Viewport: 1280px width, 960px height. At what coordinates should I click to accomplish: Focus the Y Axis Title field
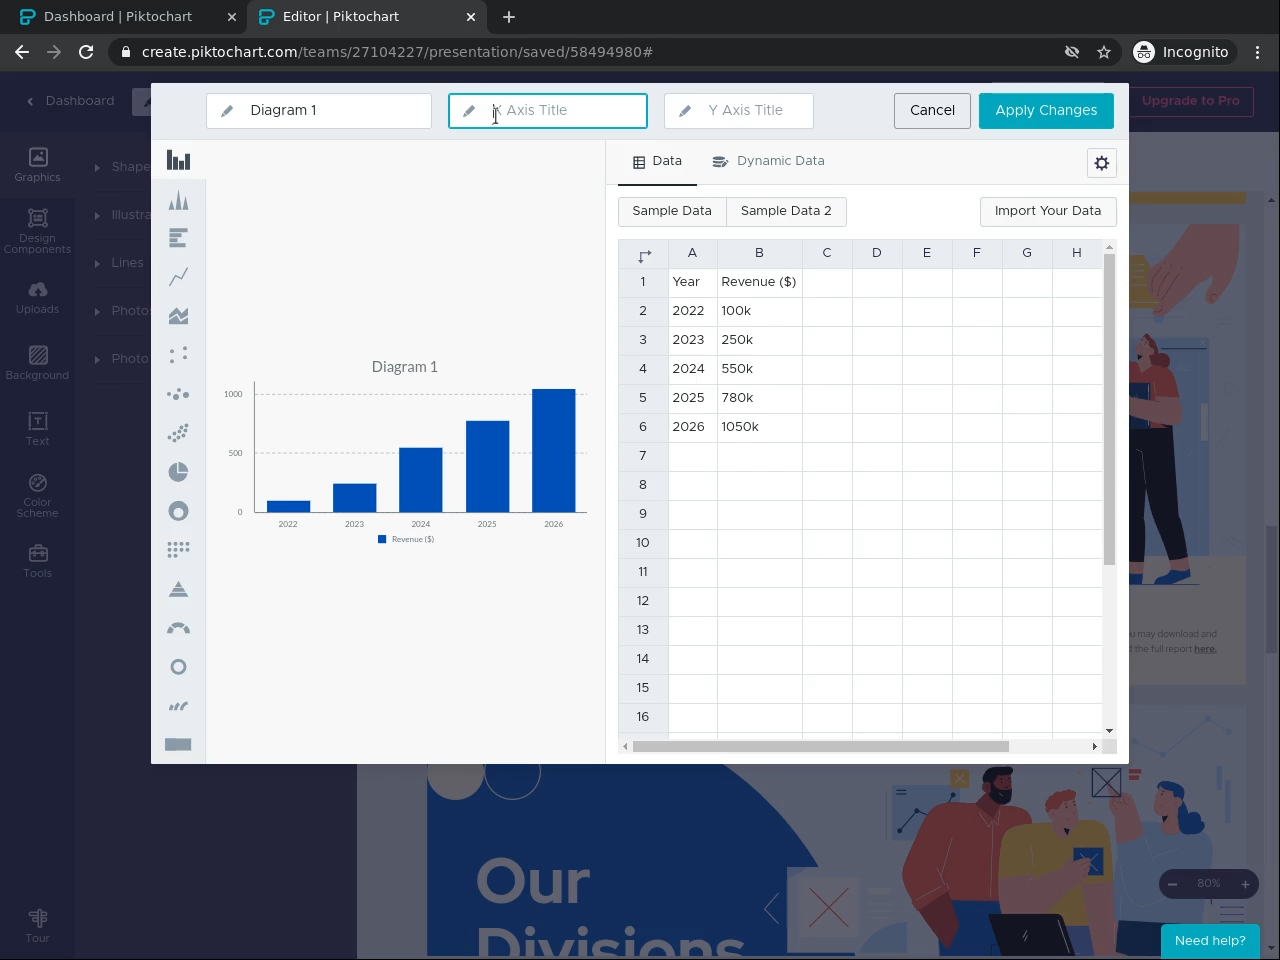739,110
